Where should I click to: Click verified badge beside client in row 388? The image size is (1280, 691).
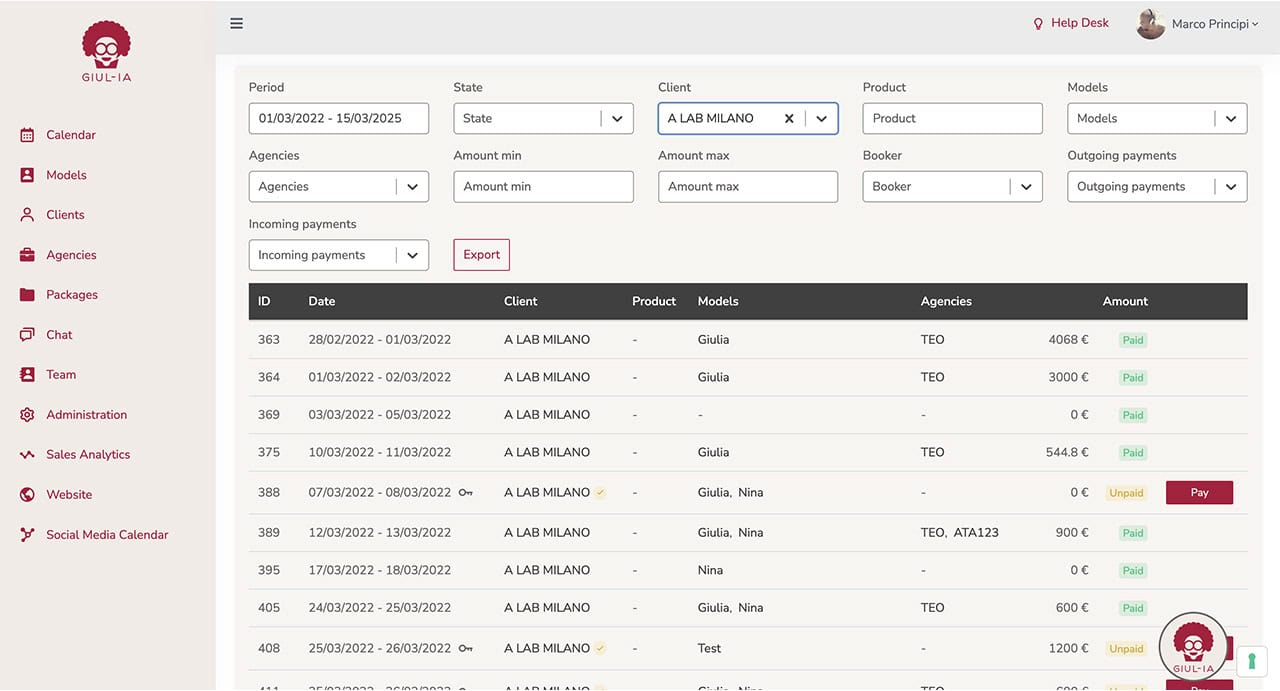click(600, 493)
